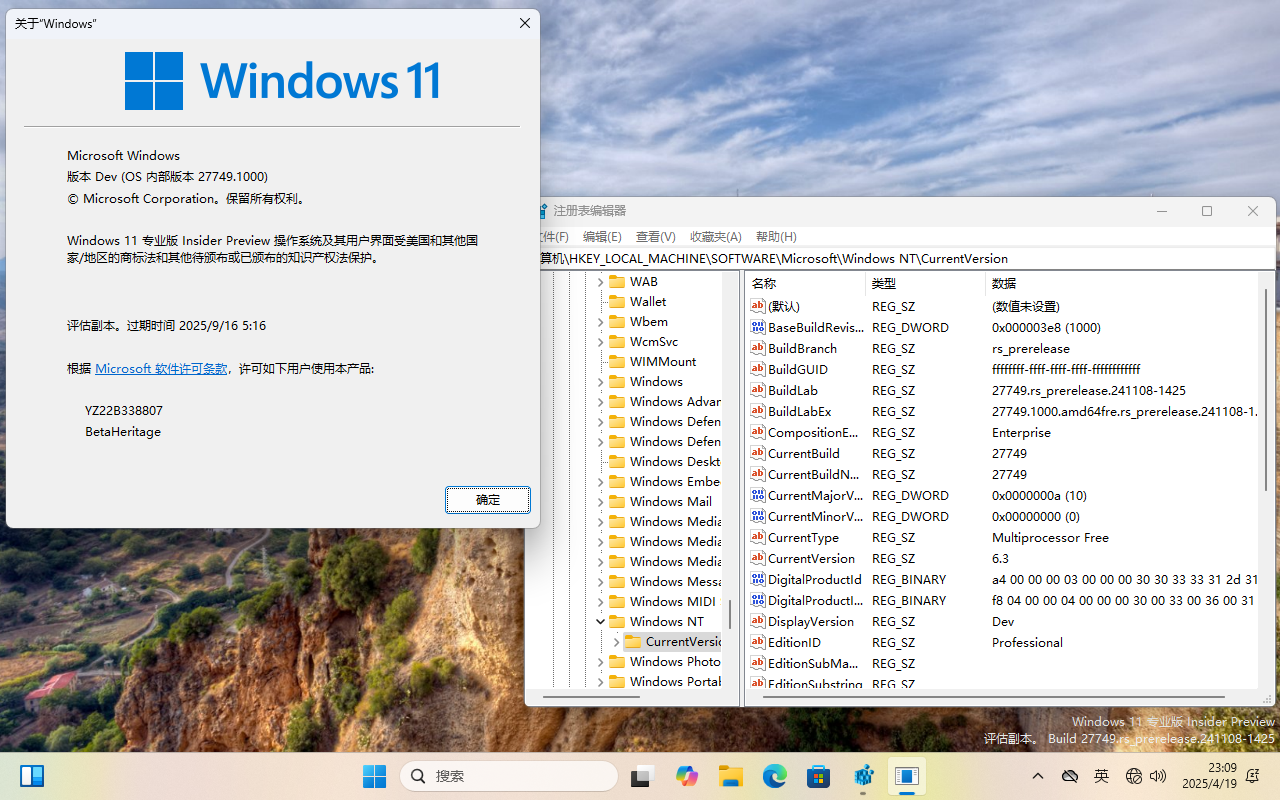Select the winver taskbar icon
Viewport: 1280px width, 800px height.
pyautogui.click(x=907, y=776)
